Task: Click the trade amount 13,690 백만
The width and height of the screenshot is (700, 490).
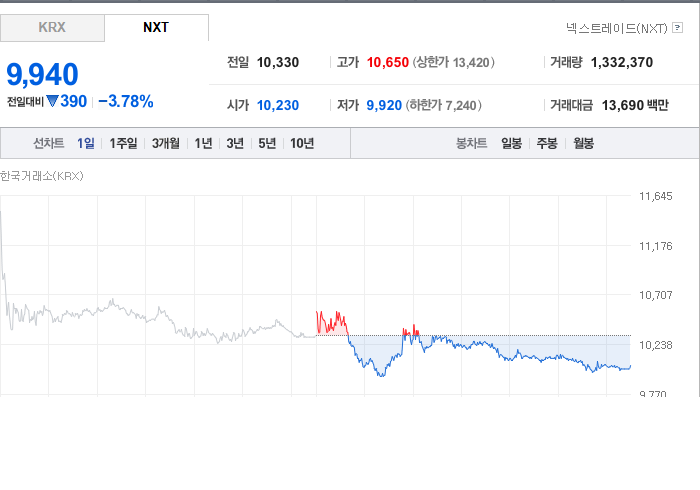Action: tap(635, 105)
